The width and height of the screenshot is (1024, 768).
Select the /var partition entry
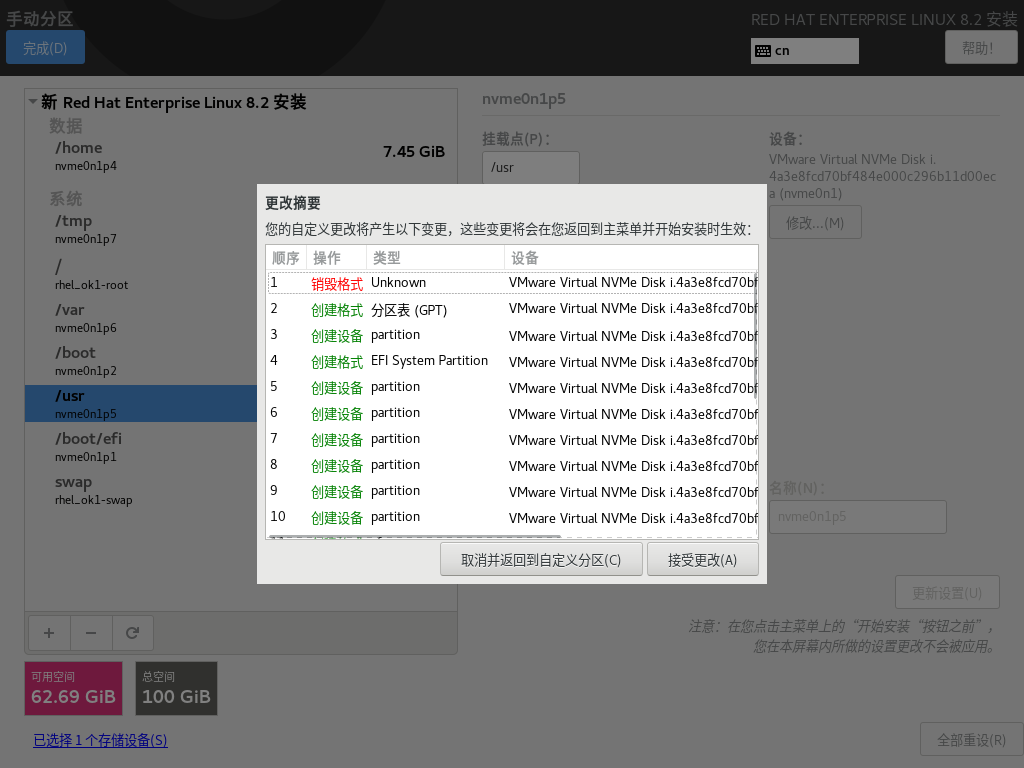point(141,317)
